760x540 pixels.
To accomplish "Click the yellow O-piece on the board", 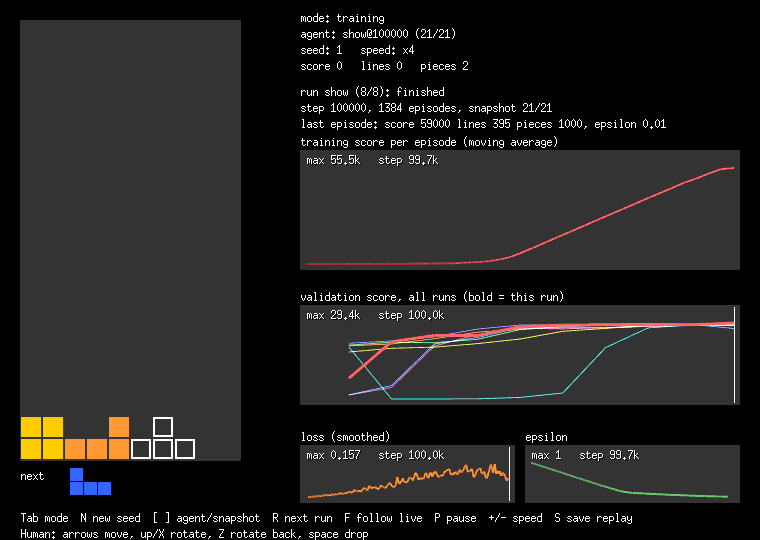I will pyautogui.click(x=42, y=438).
